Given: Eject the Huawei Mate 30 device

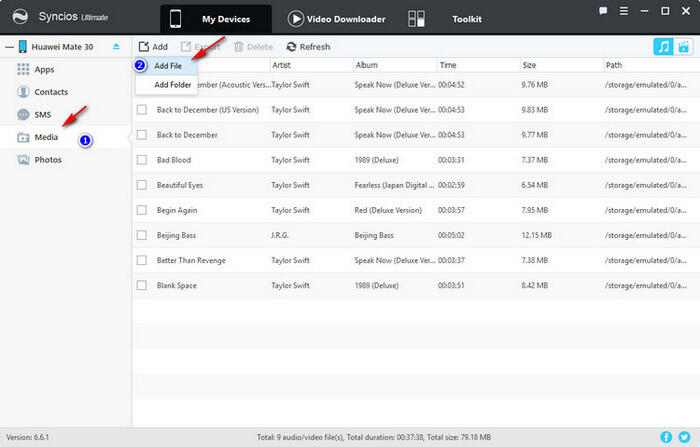Looking at the screenshot, I should (x=117, y=46).
